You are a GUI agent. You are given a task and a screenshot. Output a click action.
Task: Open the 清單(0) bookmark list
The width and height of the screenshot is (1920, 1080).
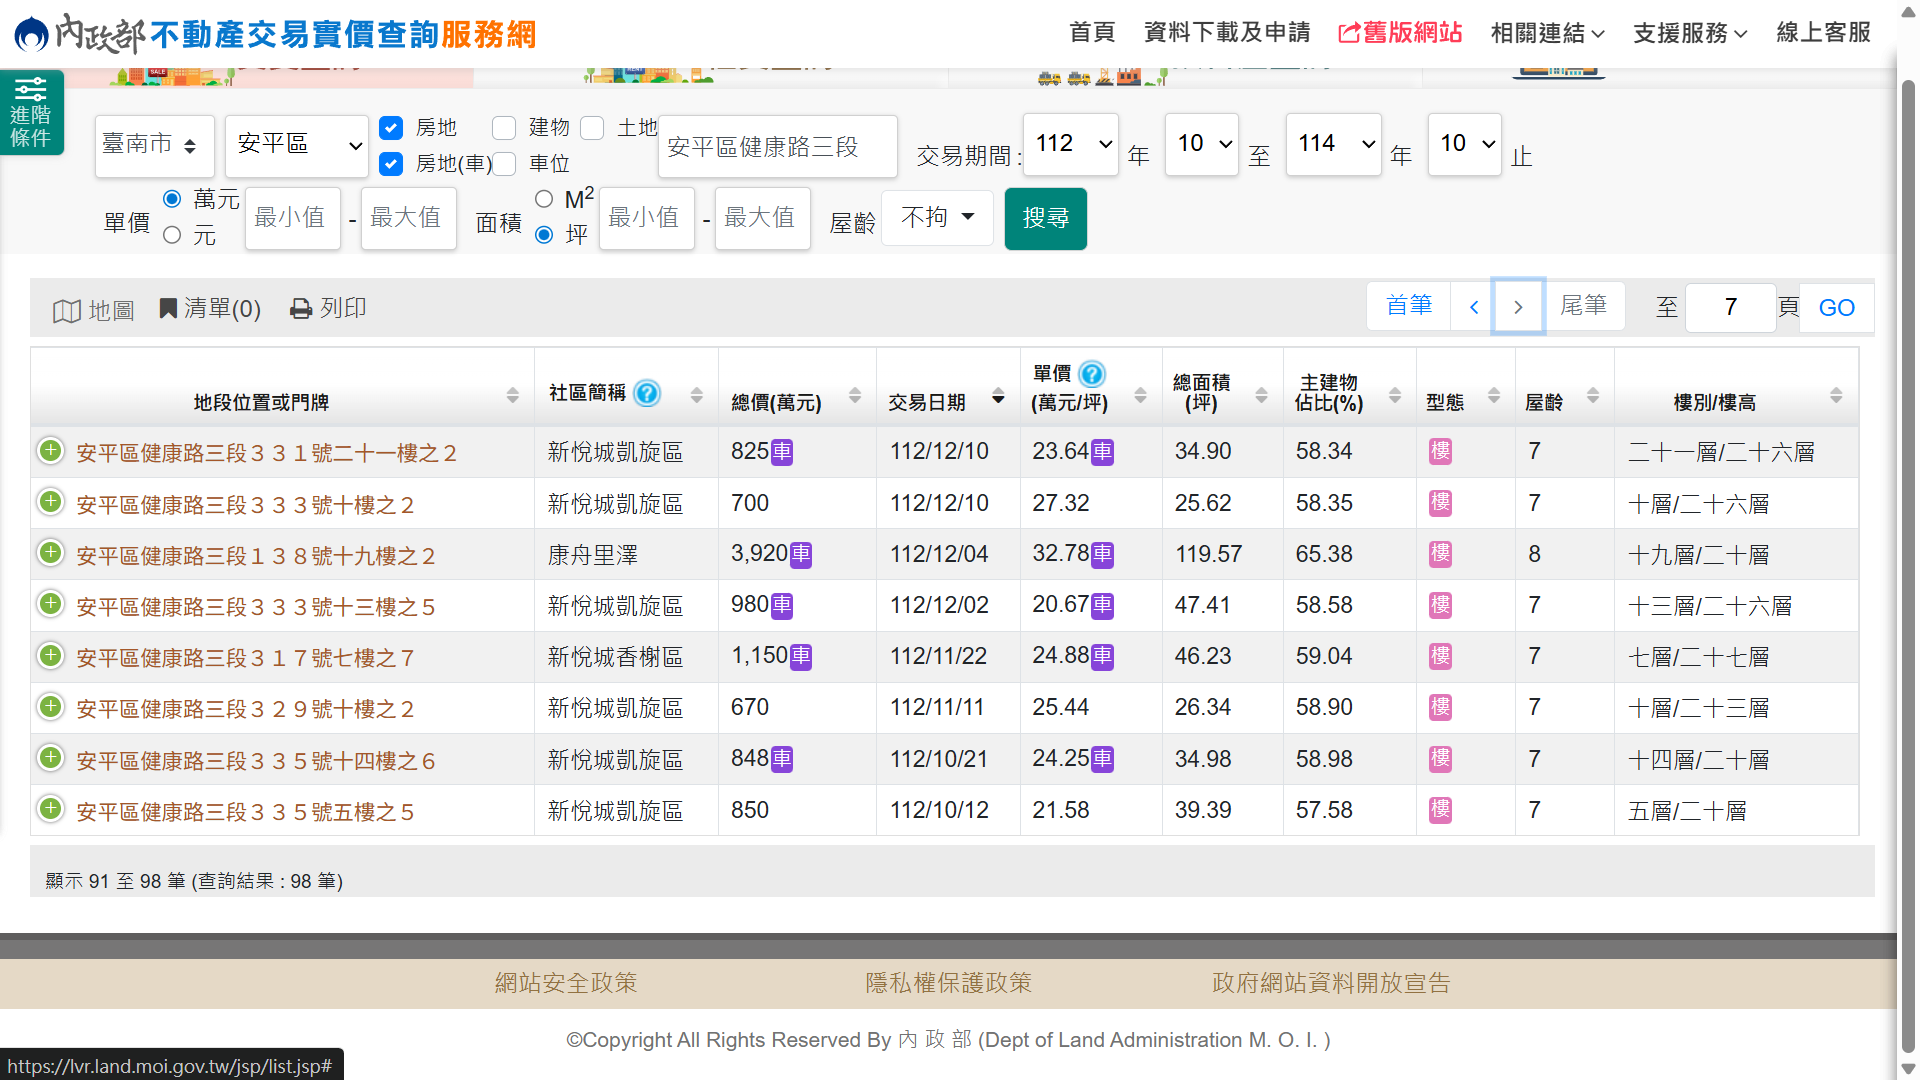(210, 308)
